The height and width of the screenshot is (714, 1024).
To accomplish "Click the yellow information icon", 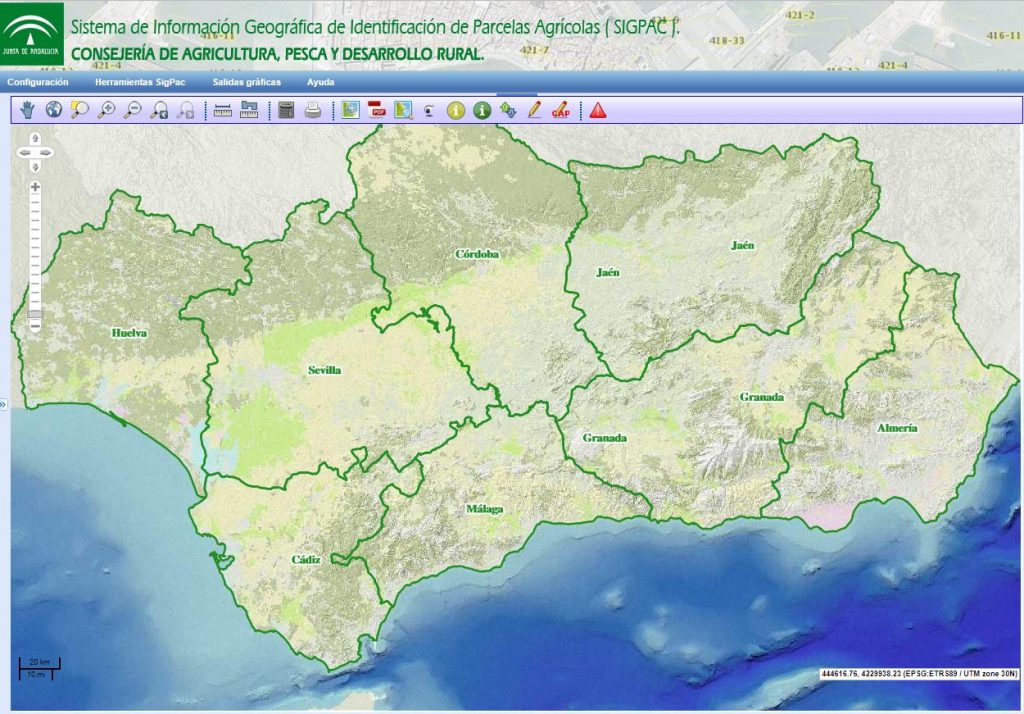I will (456, 110).
